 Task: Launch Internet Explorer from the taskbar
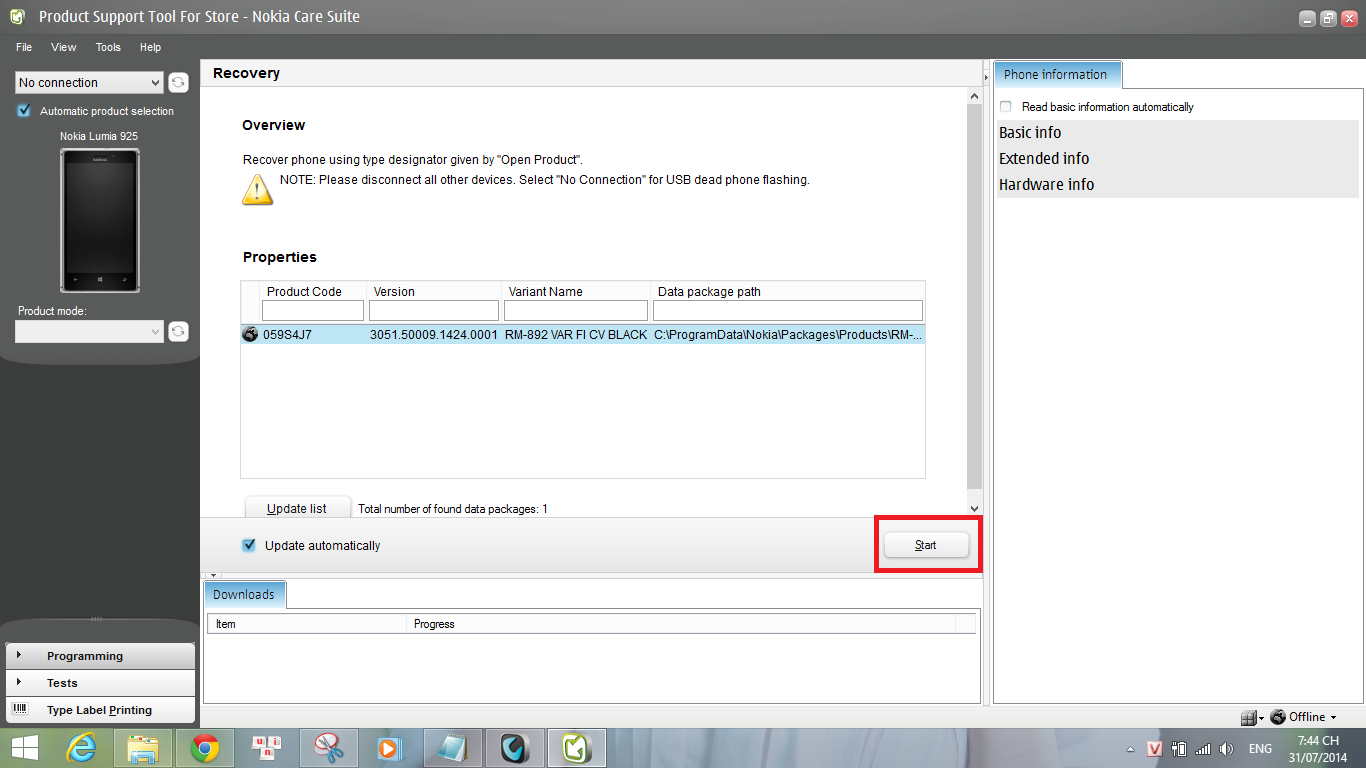(82, 748)
